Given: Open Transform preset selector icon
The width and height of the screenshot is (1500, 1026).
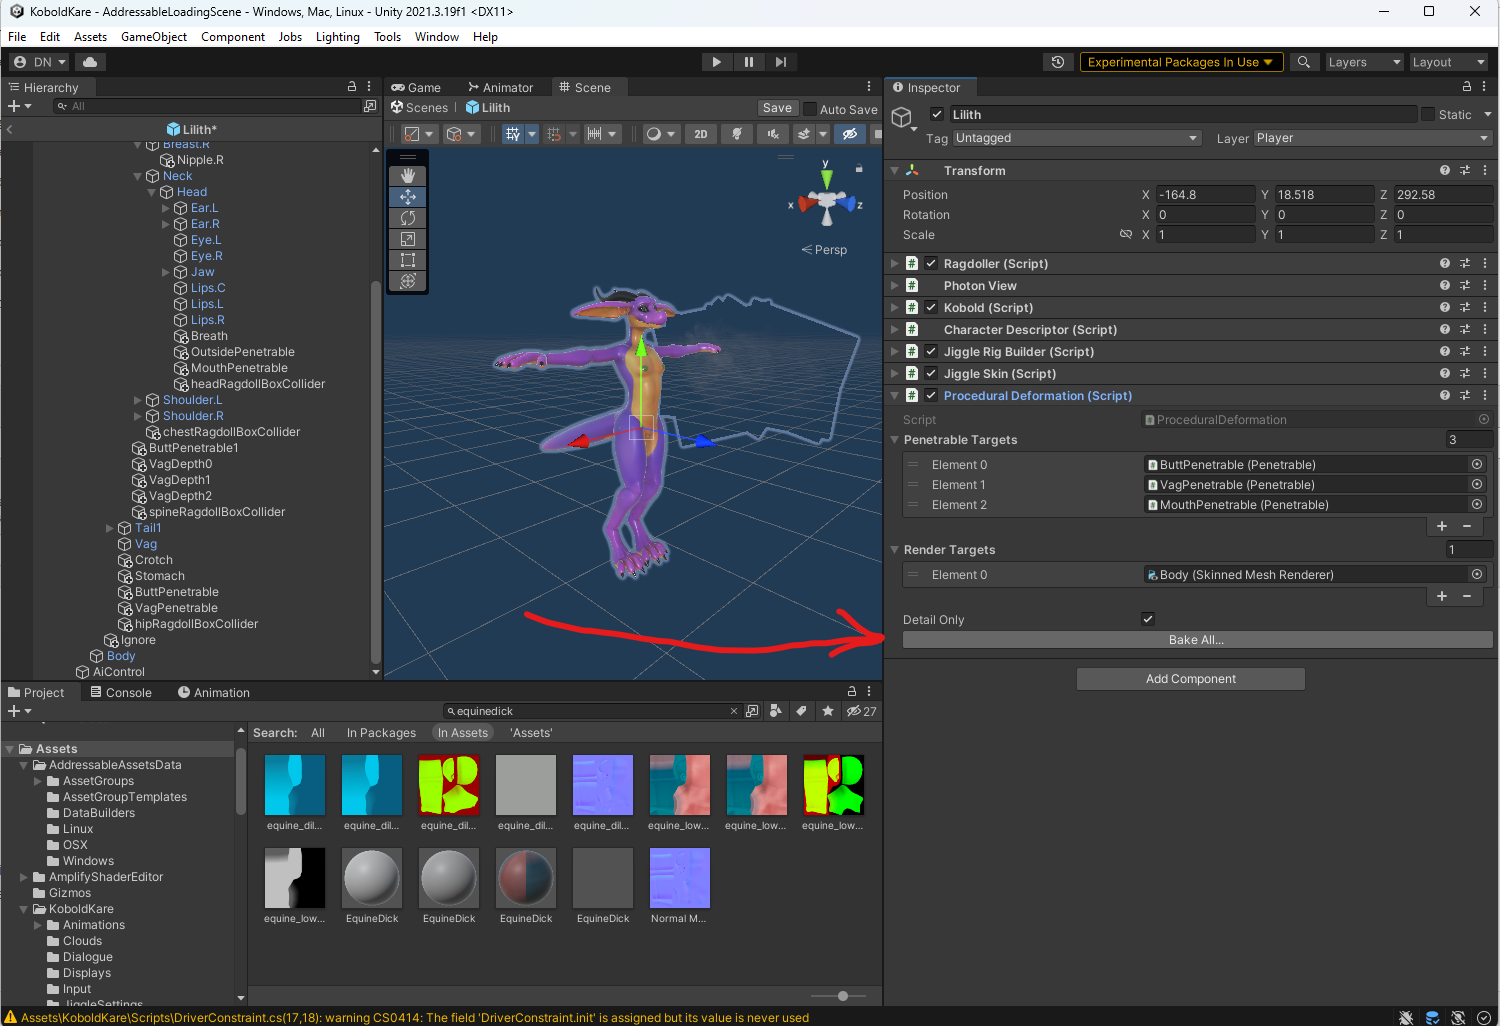Looking at the screenshot, I should [x=1465, y=171].
